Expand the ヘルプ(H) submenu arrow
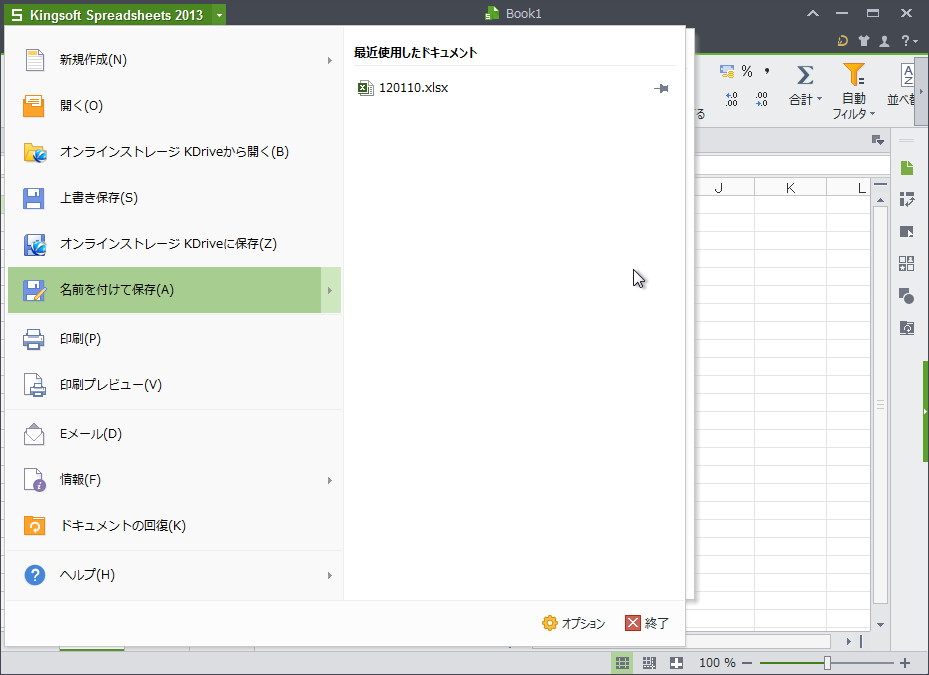Image resolution: width=929 pixels, height=675 pixels. pyautogui.click(x=330, y=576)
